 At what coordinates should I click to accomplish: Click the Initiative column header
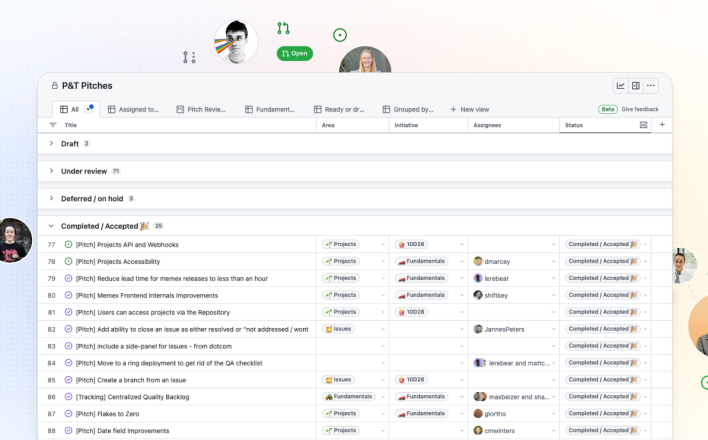(406, 125)
